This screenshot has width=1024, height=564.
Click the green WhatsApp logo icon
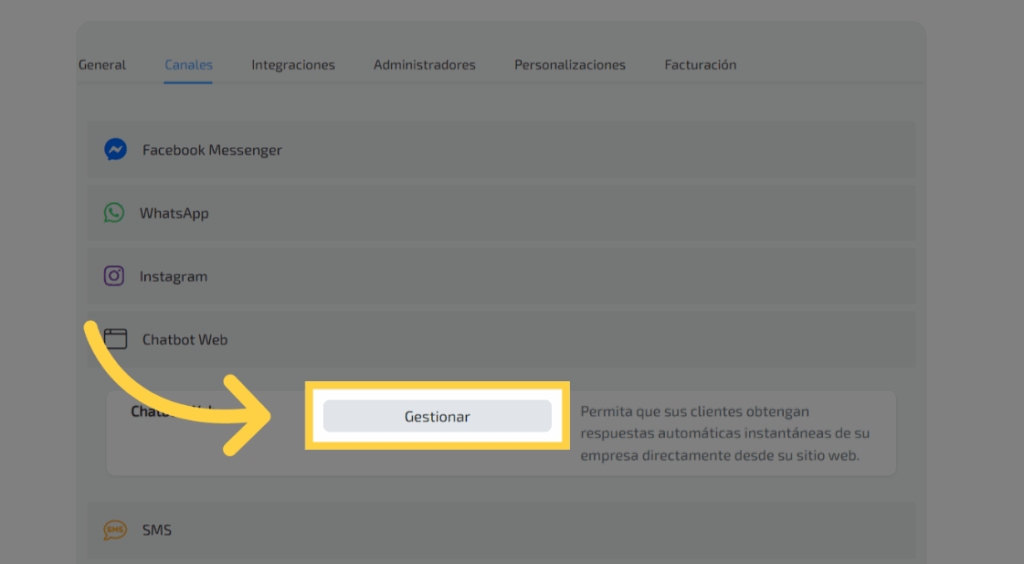(114, 213)
